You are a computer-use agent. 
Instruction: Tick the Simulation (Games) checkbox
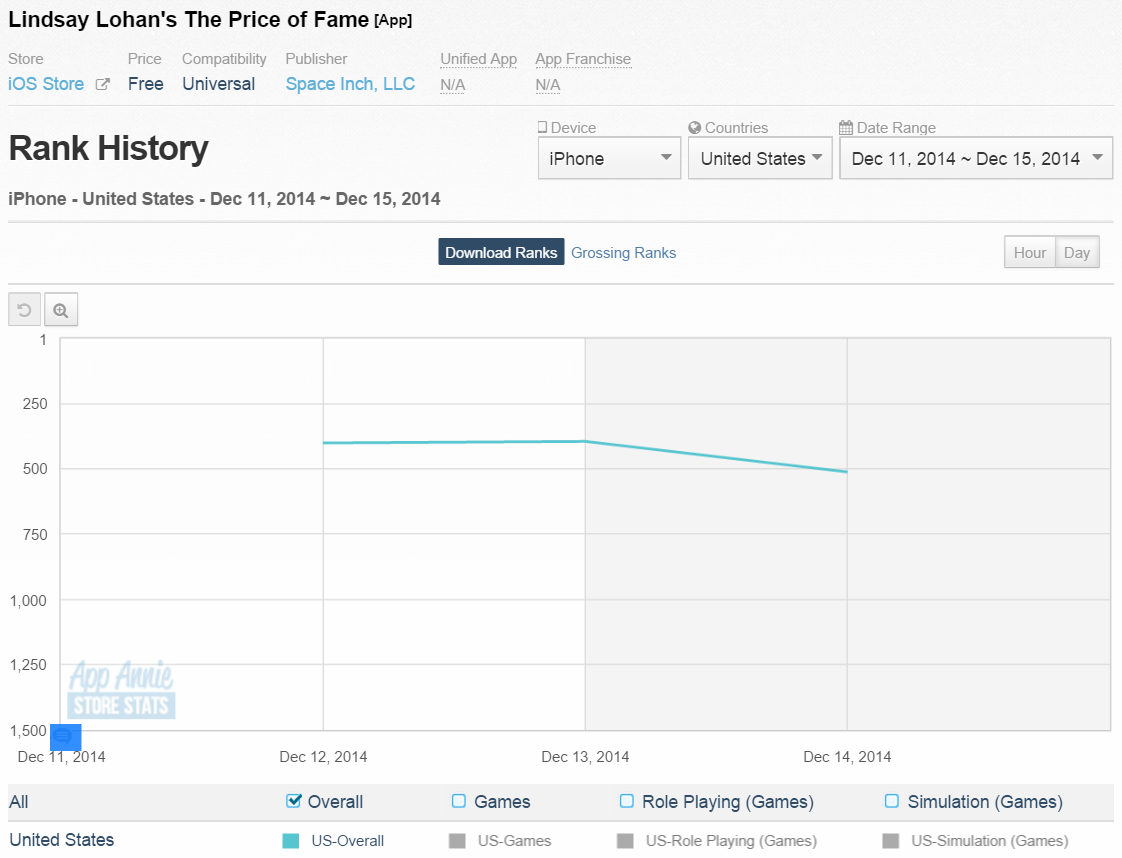[x=892, y=801]
